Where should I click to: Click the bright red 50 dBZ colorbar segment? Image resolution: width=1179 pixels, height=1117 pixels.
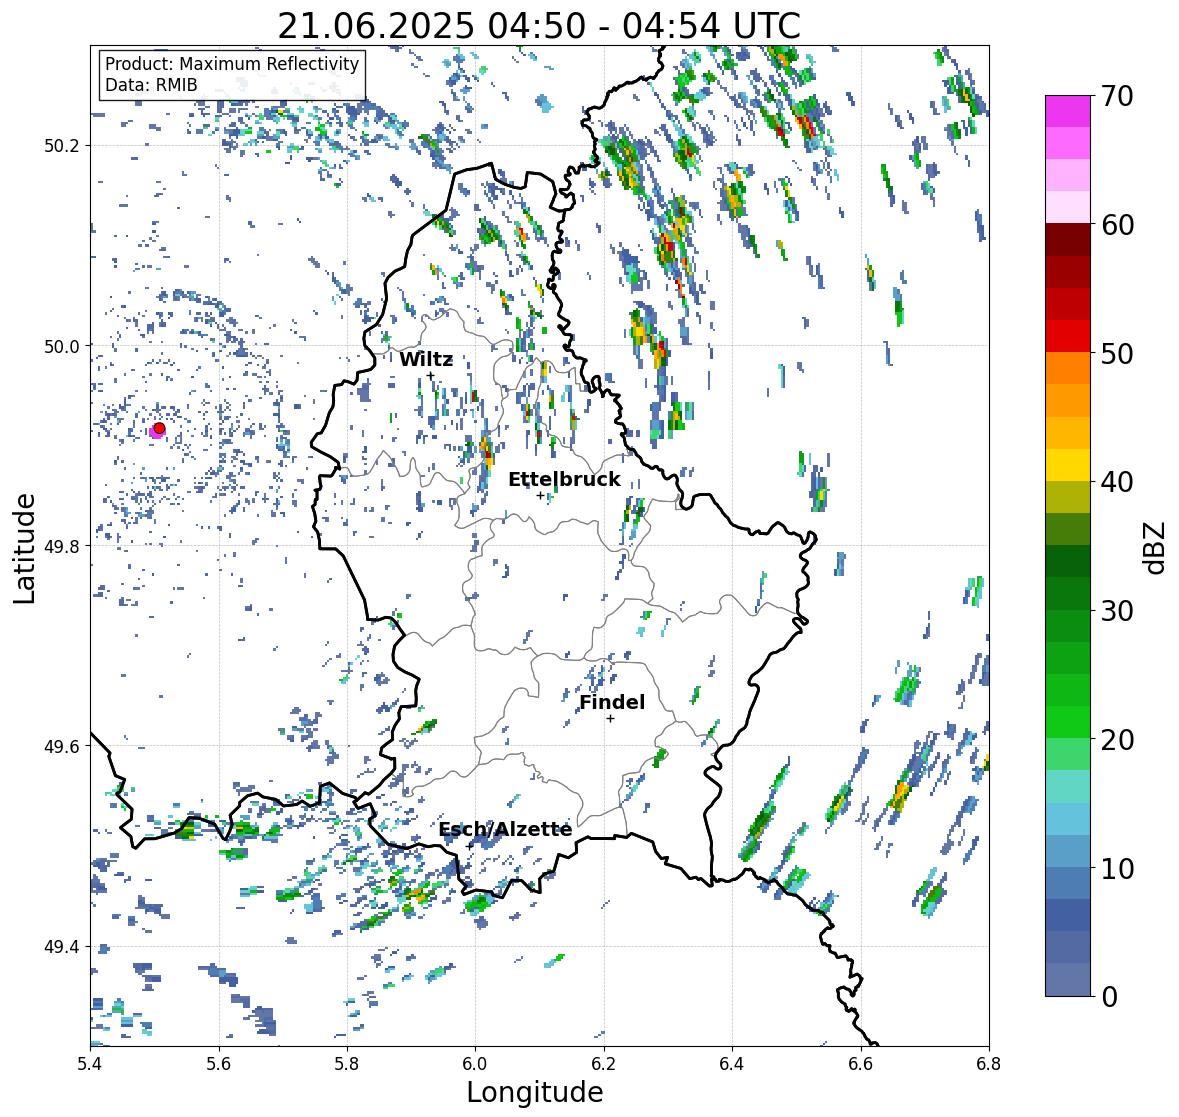[1068, 336]
